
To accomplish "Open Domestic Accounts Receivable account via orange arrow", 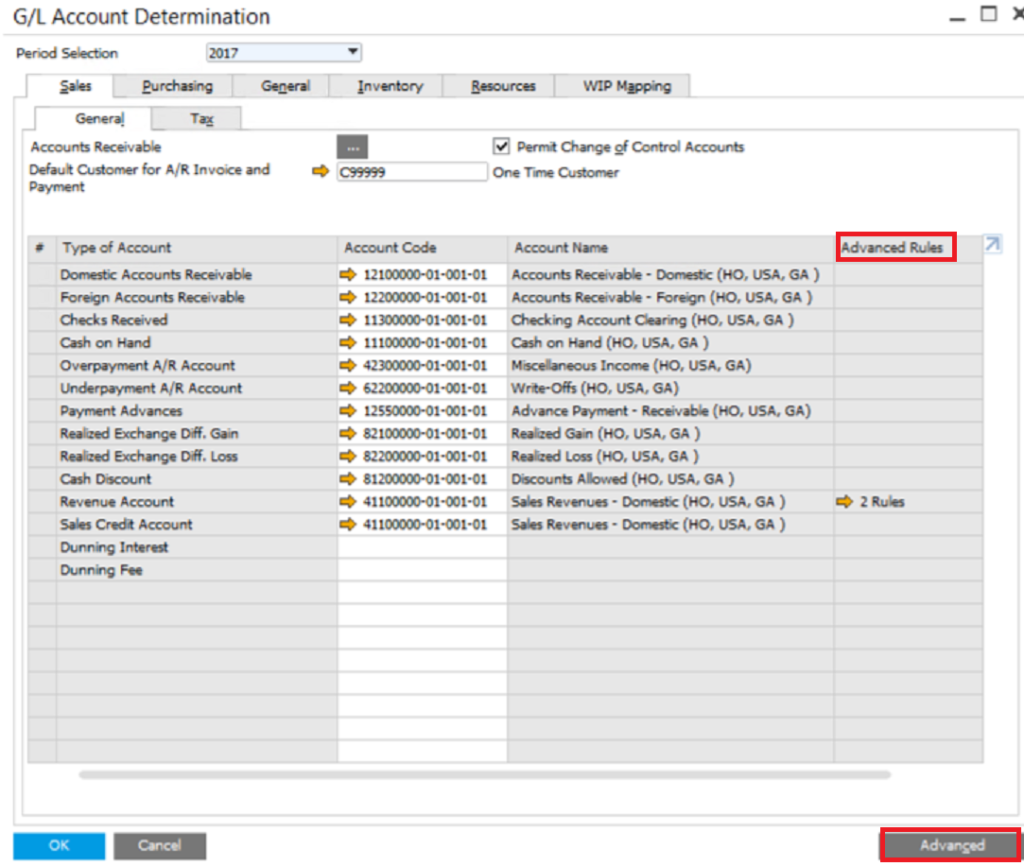I will (349, 274).
